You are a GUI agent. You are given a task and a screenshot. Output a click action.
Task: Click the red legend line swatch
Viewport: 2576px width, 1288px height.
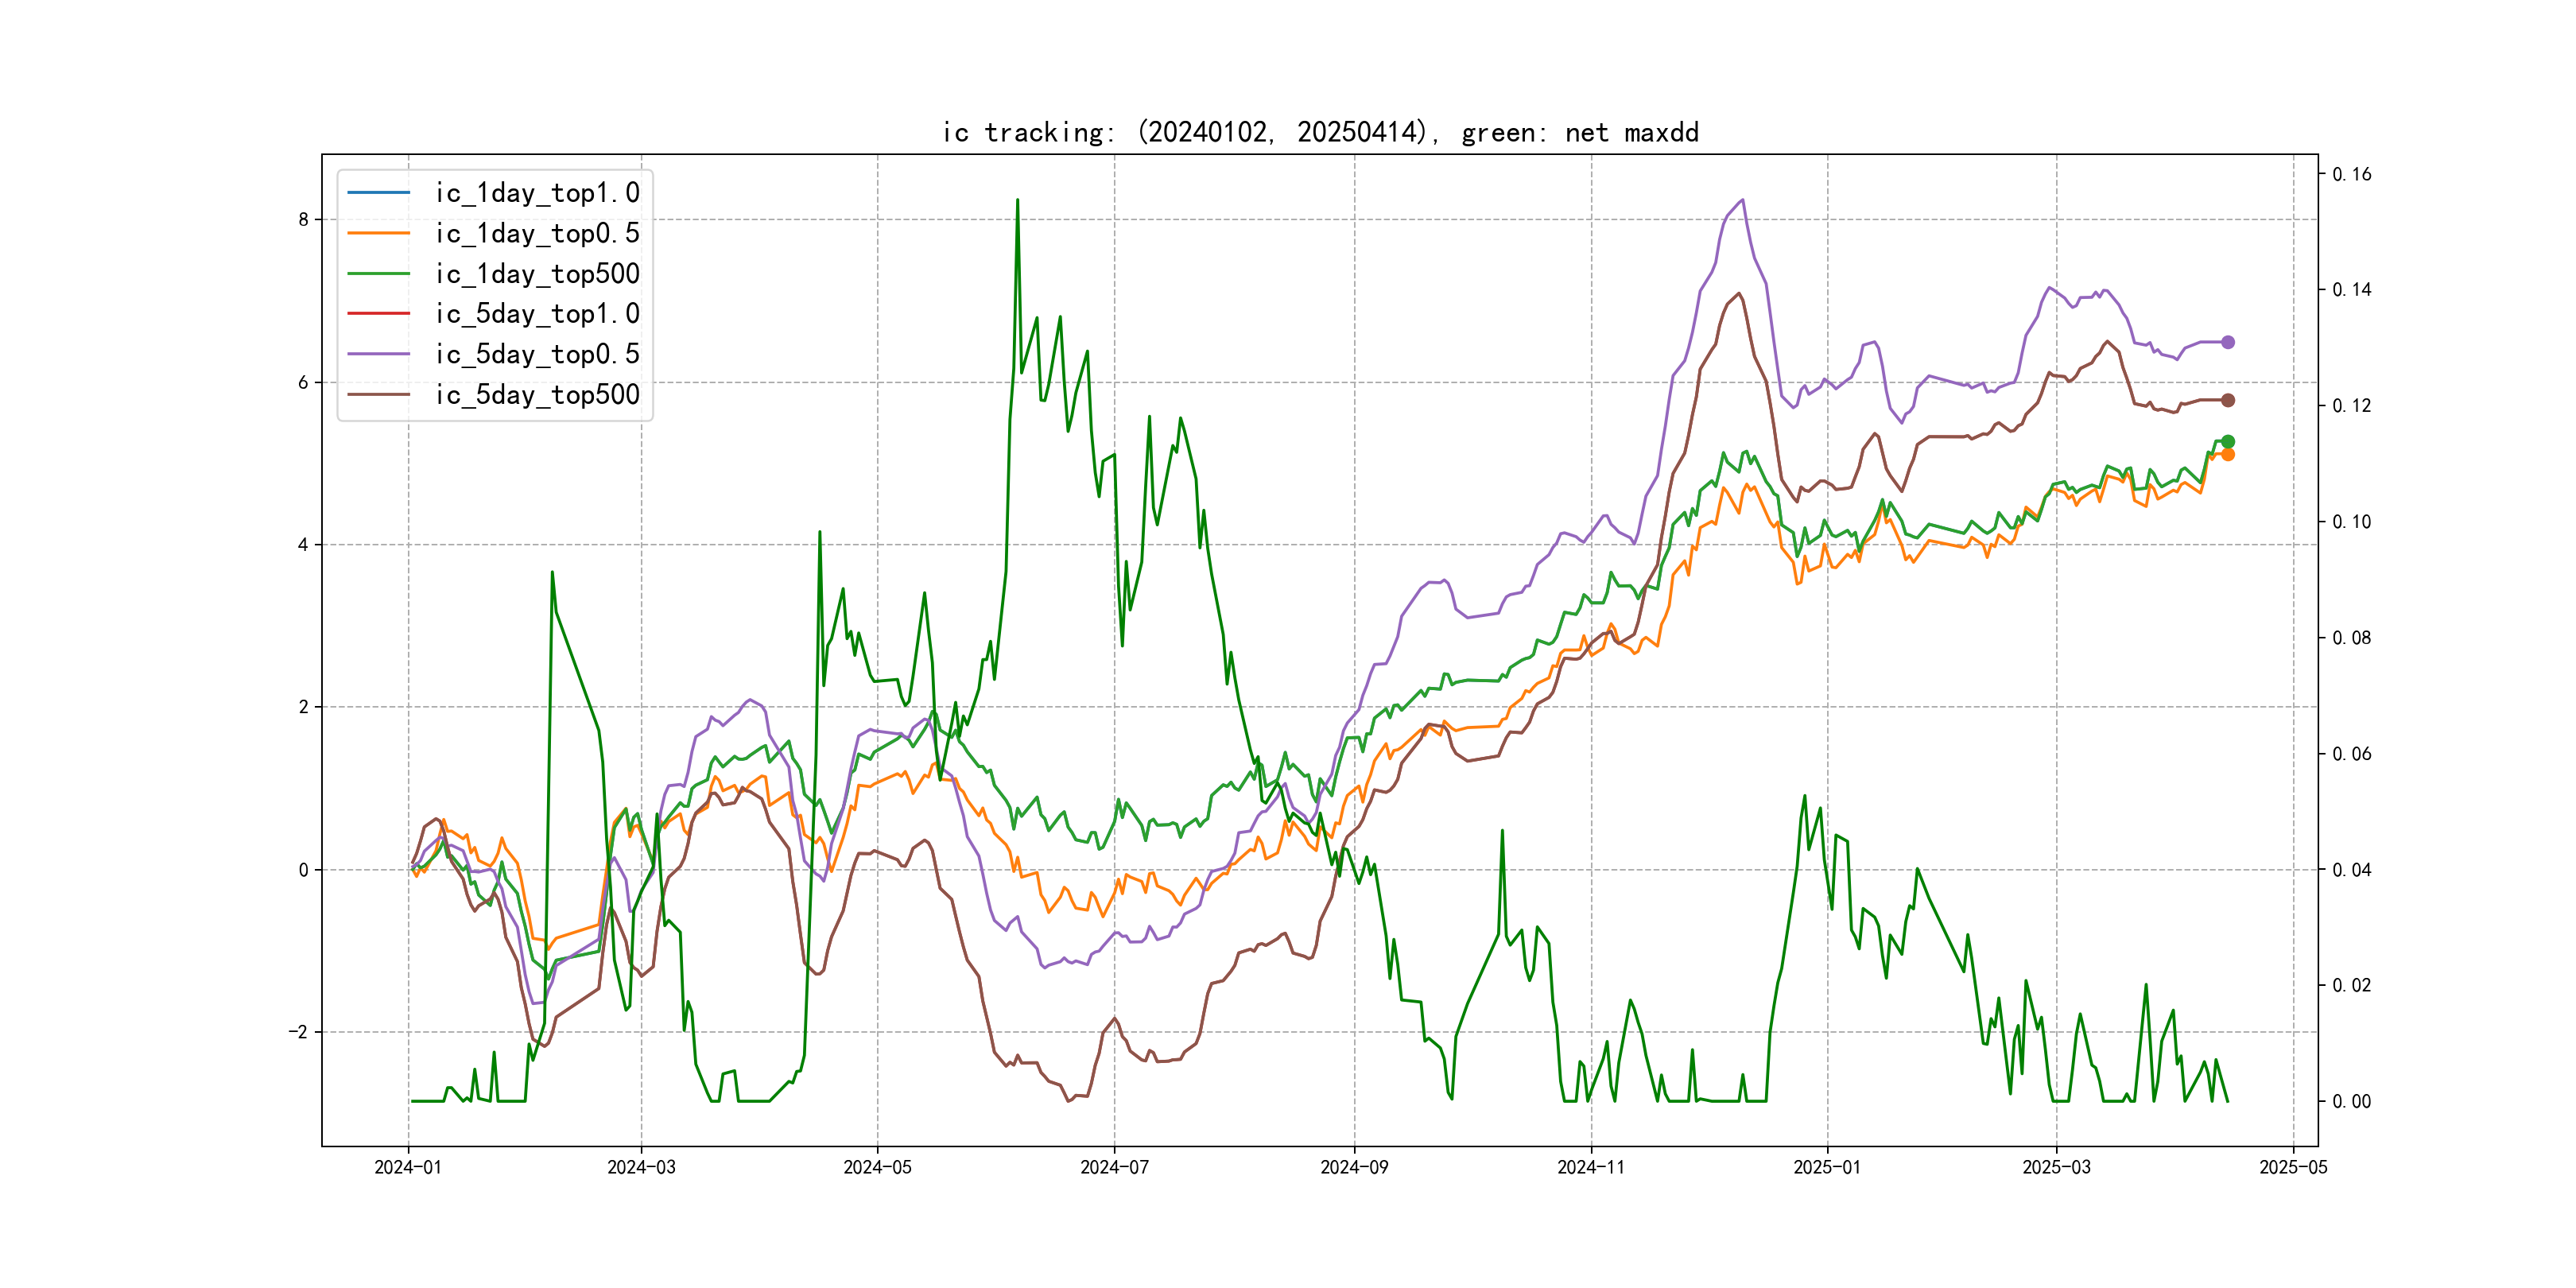pos(379,314)
